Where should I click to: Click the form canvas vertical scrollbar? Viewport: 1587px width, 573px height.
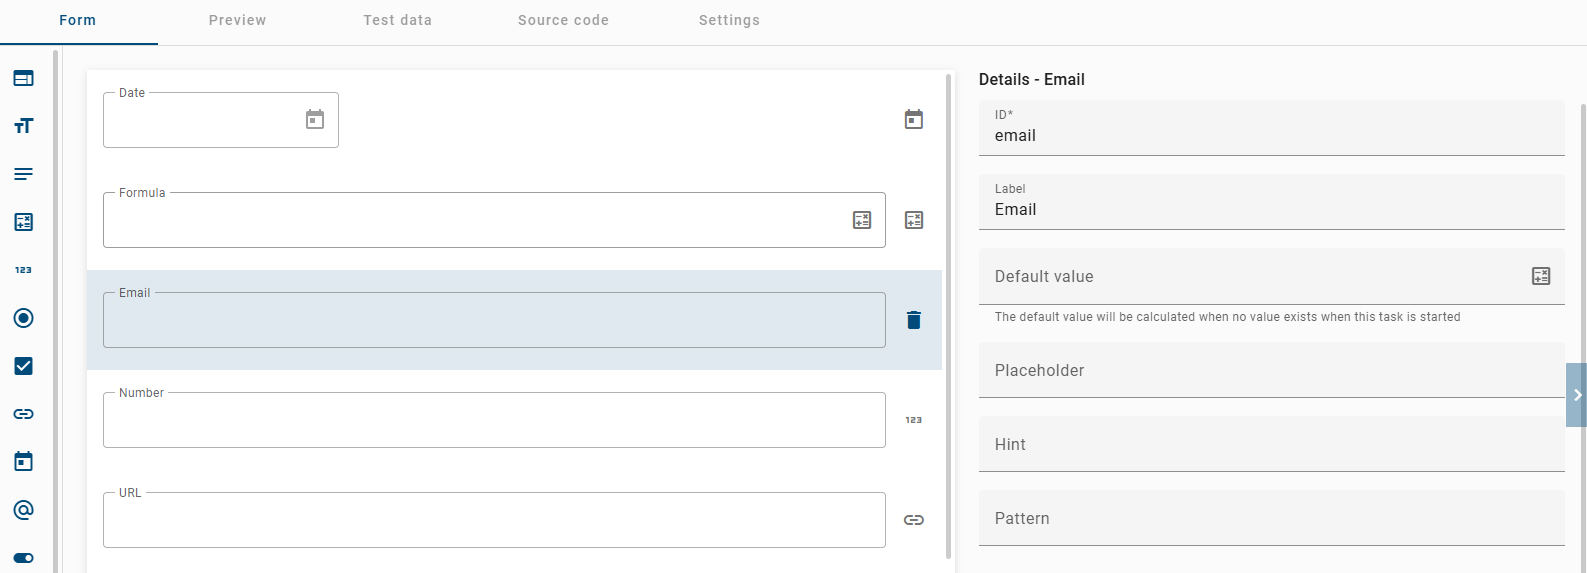(x=949, y=315)
